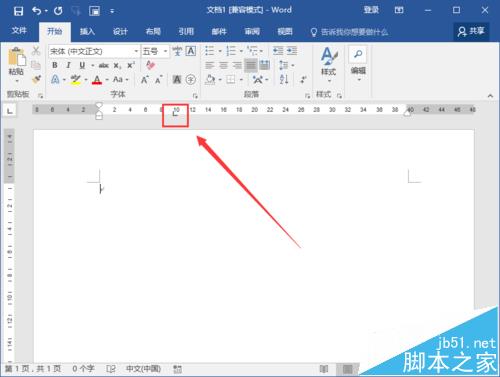Open the Styles (样式) gallery icon

(x=329, y=56)
